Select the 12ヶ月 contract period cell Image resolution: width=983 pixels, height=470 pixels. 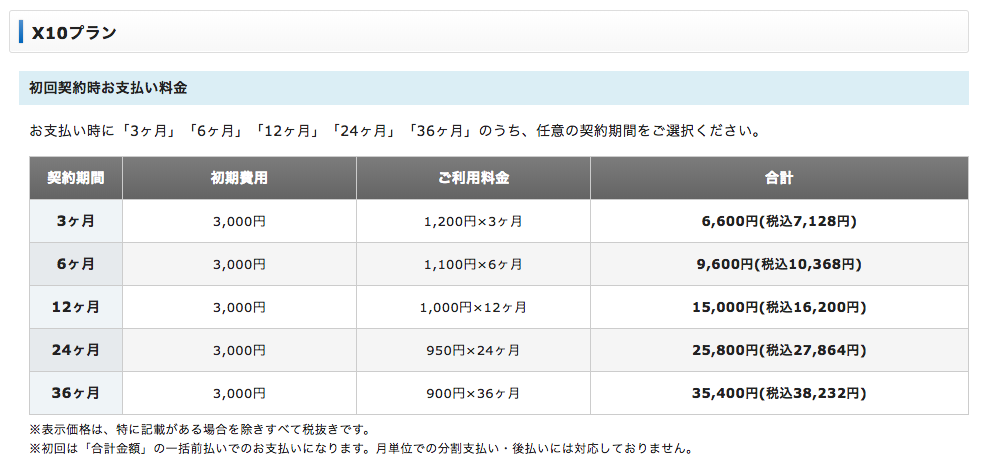tap(76, 307)
